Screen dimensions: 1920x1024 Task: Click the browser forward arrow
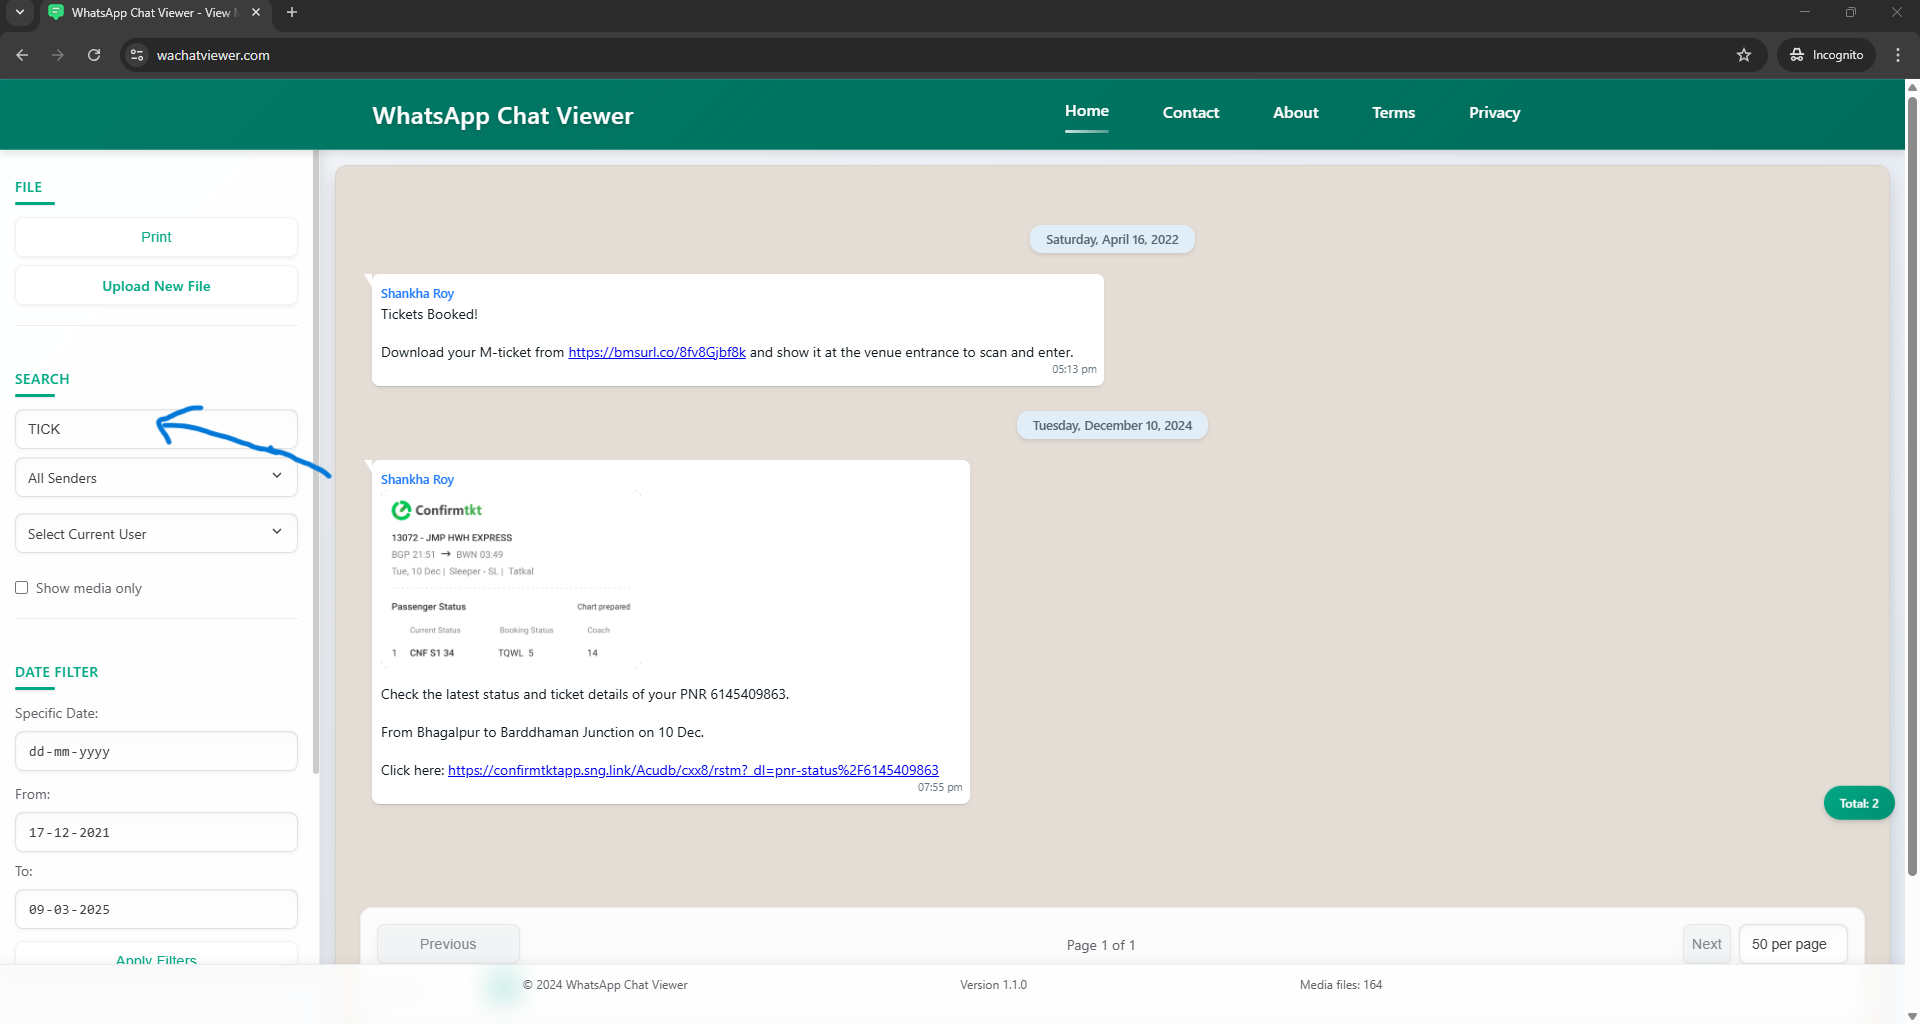(58, 55)
